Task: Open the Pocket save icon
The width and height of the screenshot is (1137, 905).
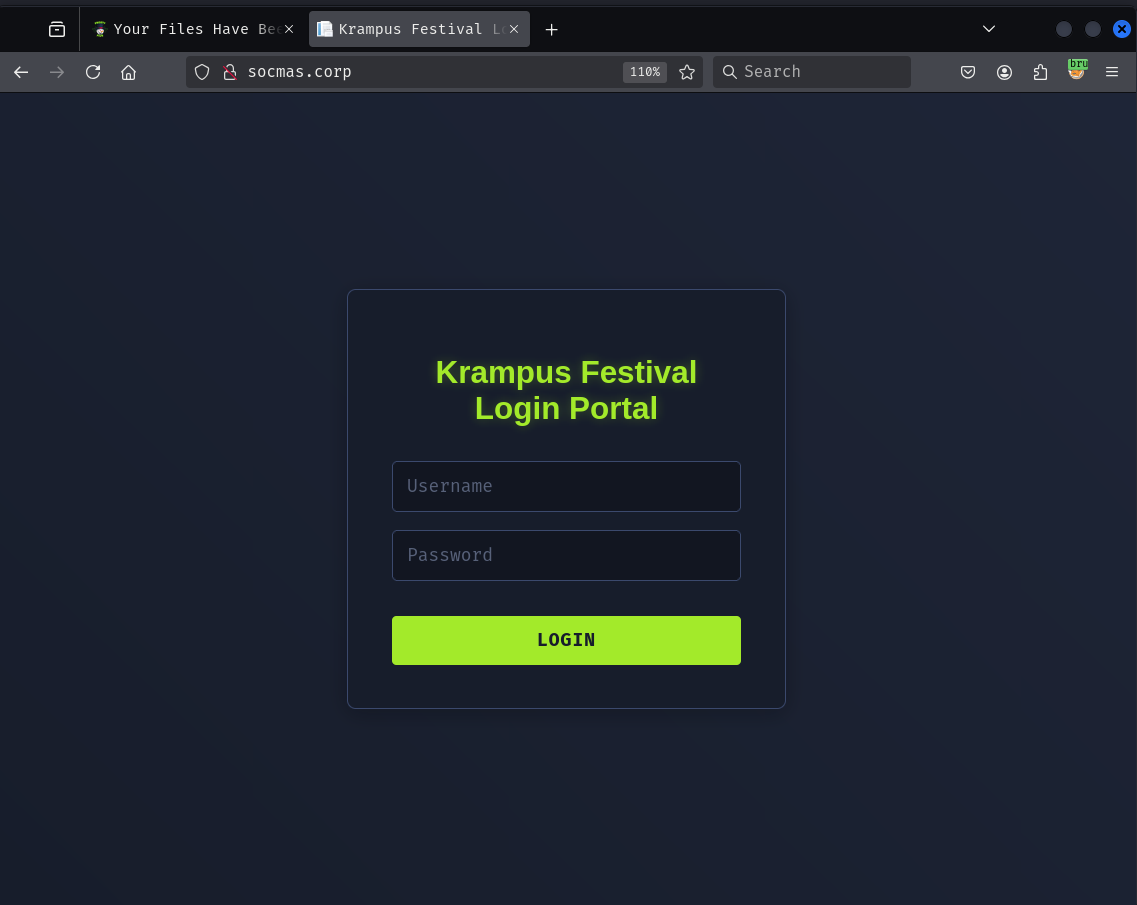Action: pyautogui.click(x=968, y=72)
